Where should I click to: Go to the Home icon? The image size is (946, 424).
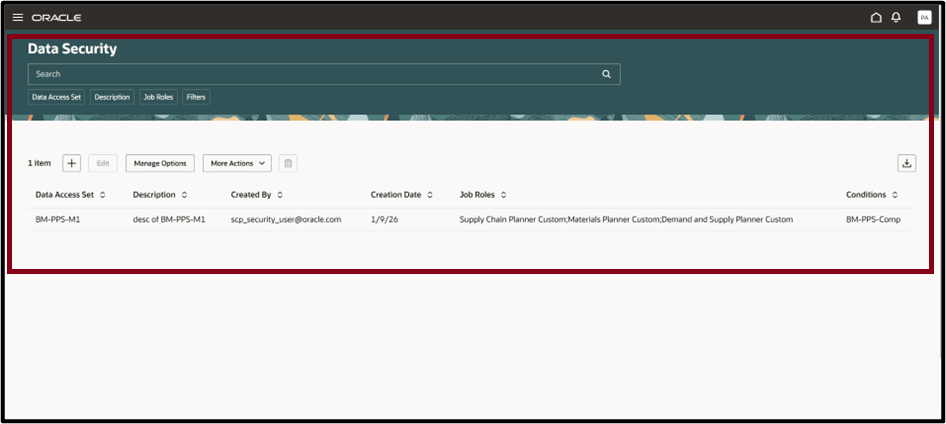point(875,17)
